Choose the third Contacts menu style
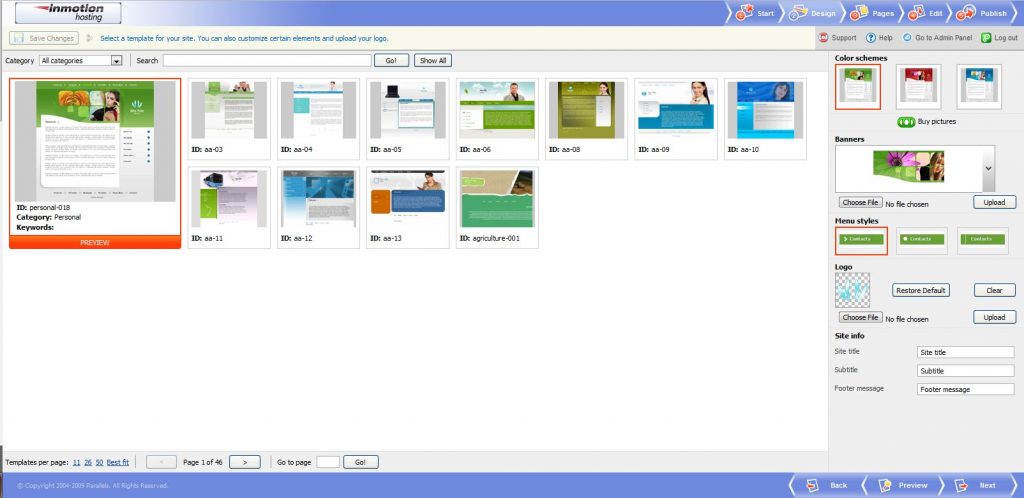1024x498 pixels. tap(981, 240)
